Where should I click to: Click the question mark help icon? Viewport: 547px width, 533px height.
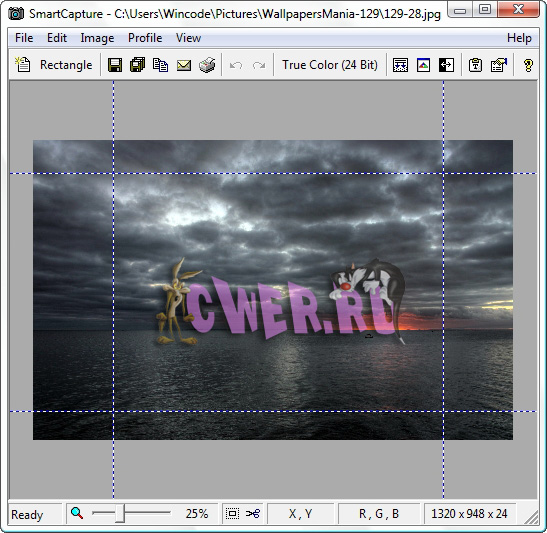coord(528,65)
